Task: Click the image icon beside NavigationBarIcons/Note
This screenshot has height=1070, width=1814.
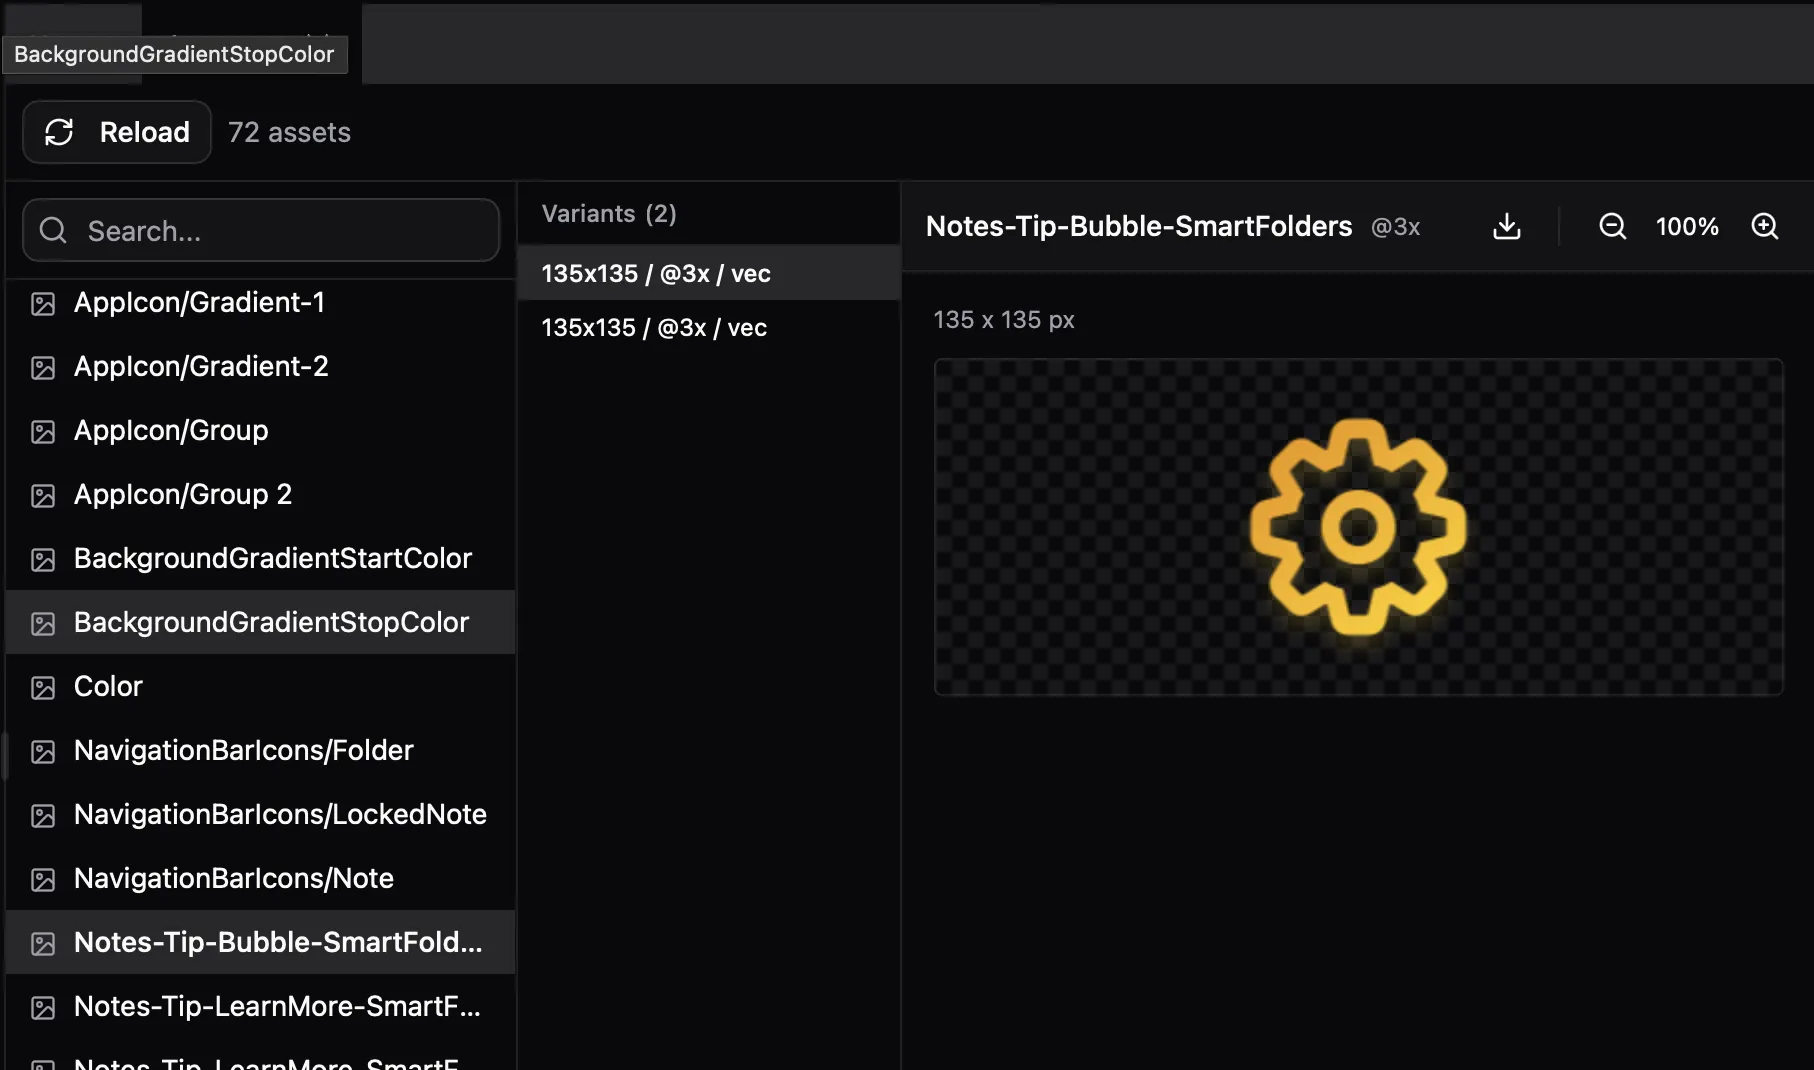Action: 43,880
